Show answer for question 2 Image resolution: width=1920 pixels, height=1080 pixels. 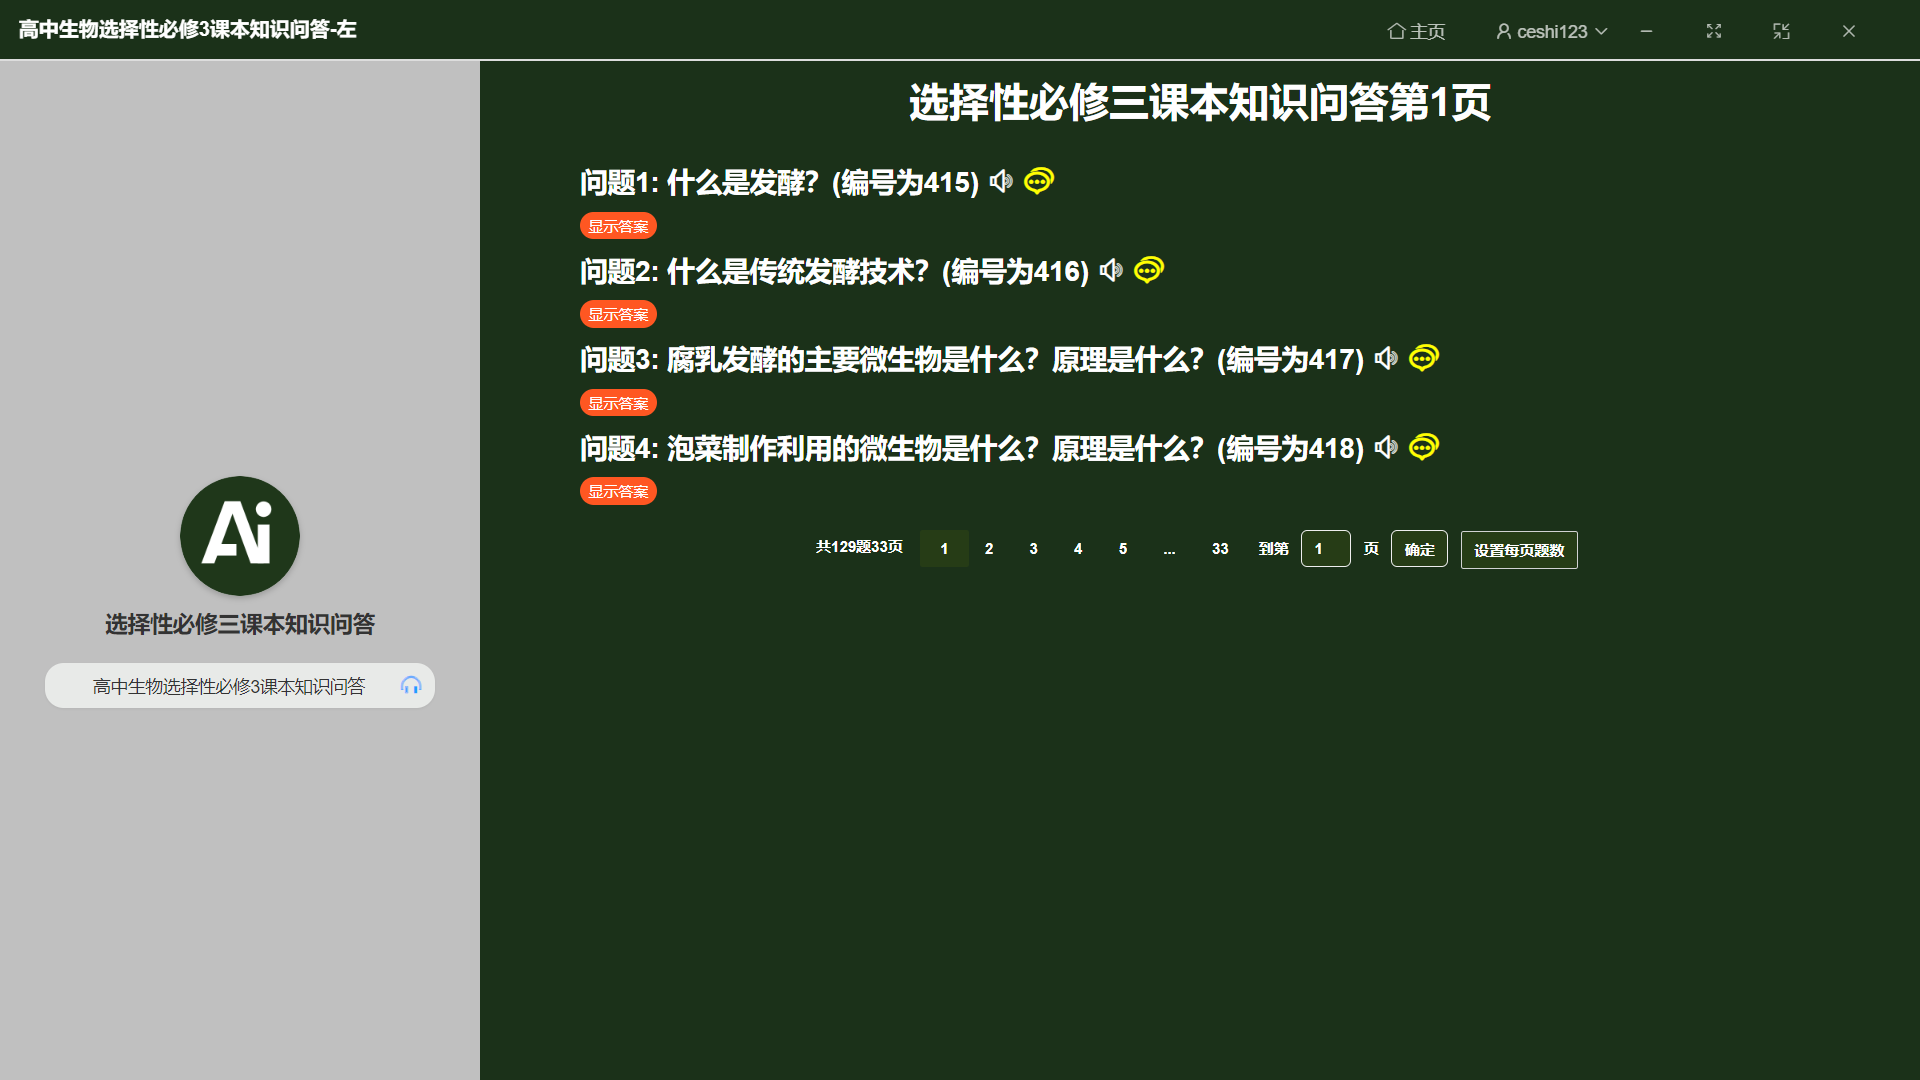(618, 314)
